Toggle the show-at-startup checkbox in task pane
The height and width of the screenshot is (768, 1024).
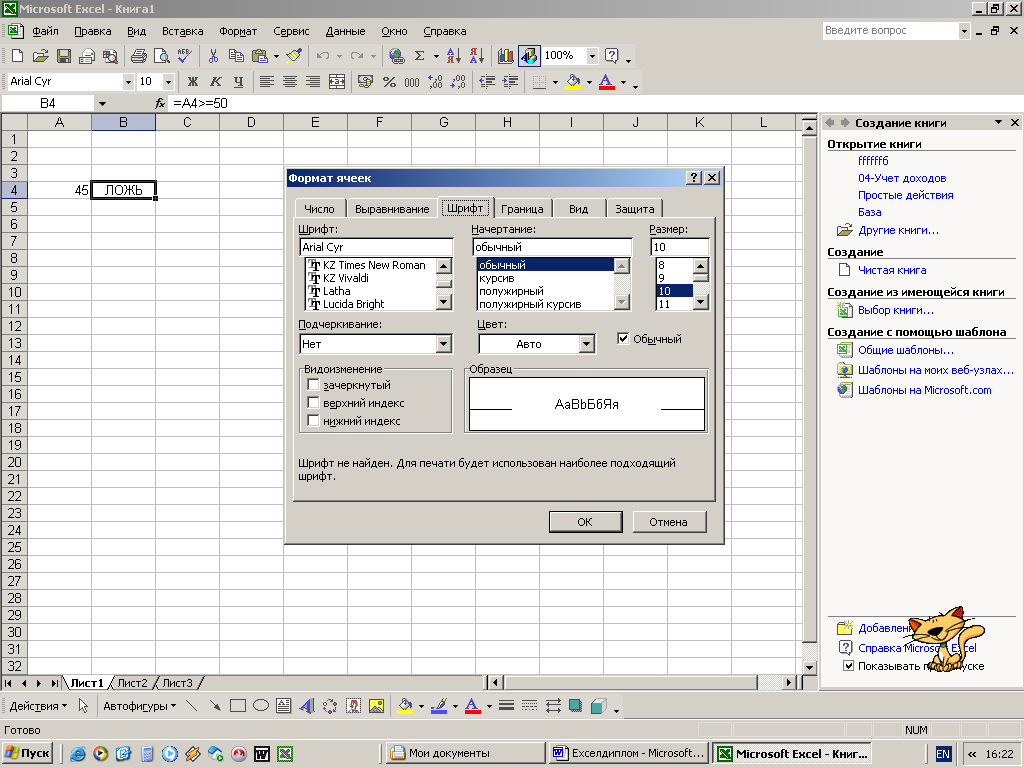click(x=848, y=666)
